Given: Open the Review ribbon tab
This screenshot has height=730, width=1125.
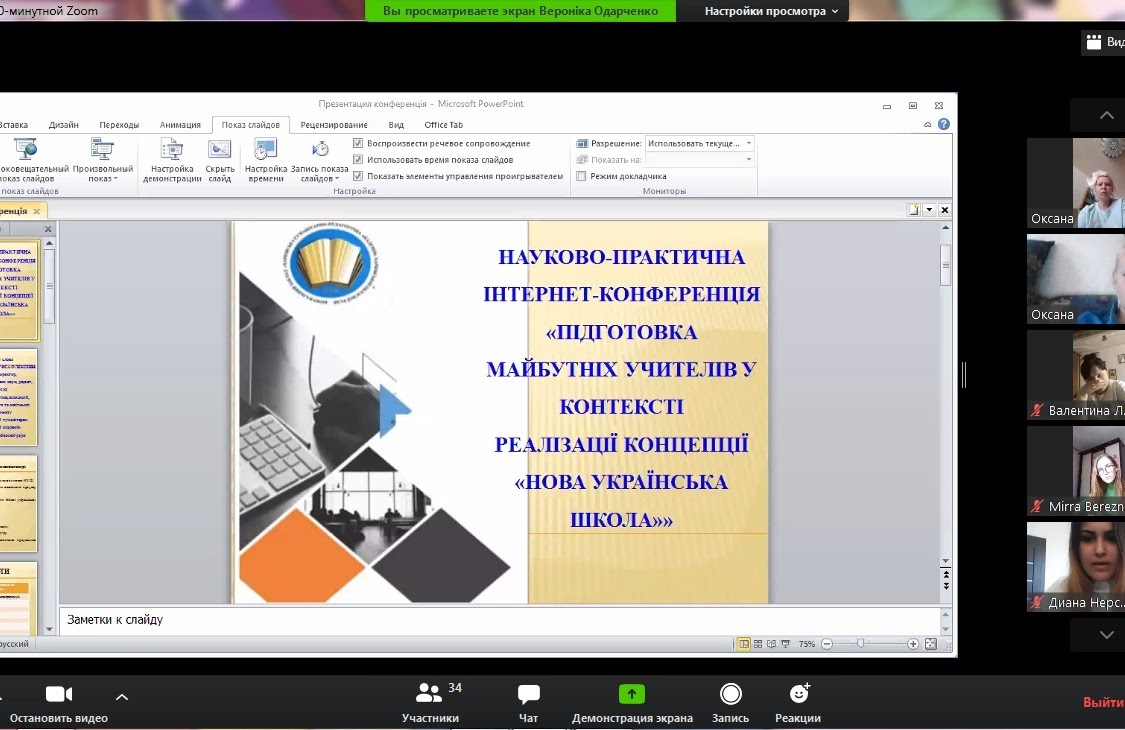Looking at the screenshot, I should [x=334, y=125].
